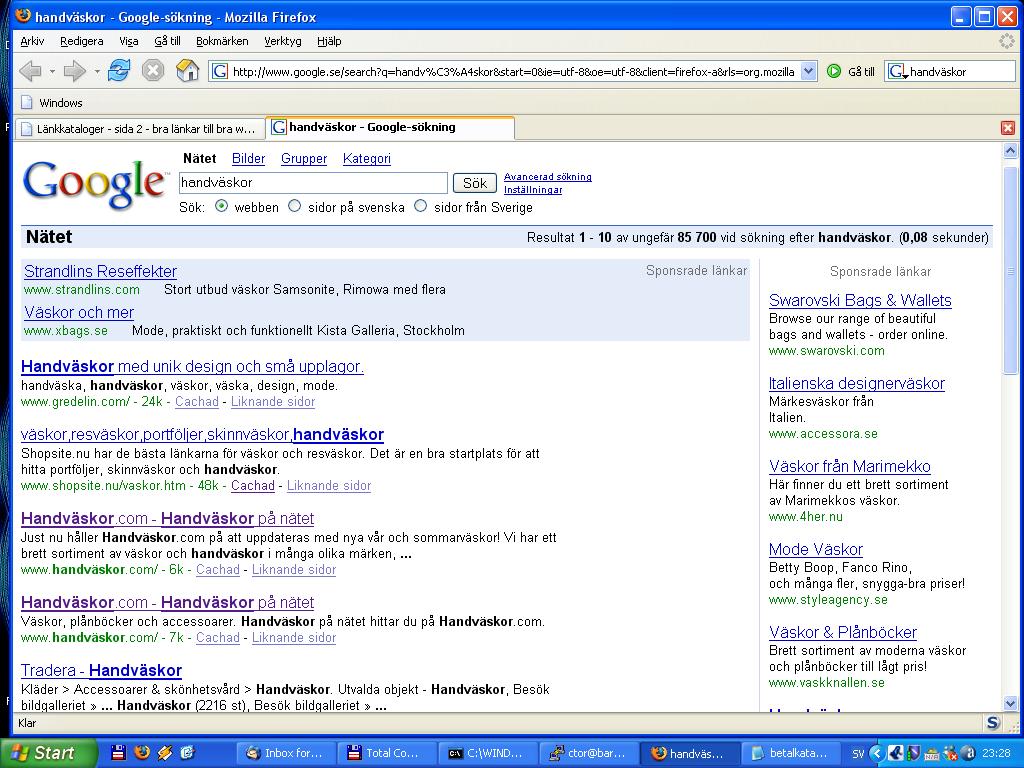The height and width of the screenshot is (768, 1024).
Task: Open Inställningar link
Action: point(533,189)
